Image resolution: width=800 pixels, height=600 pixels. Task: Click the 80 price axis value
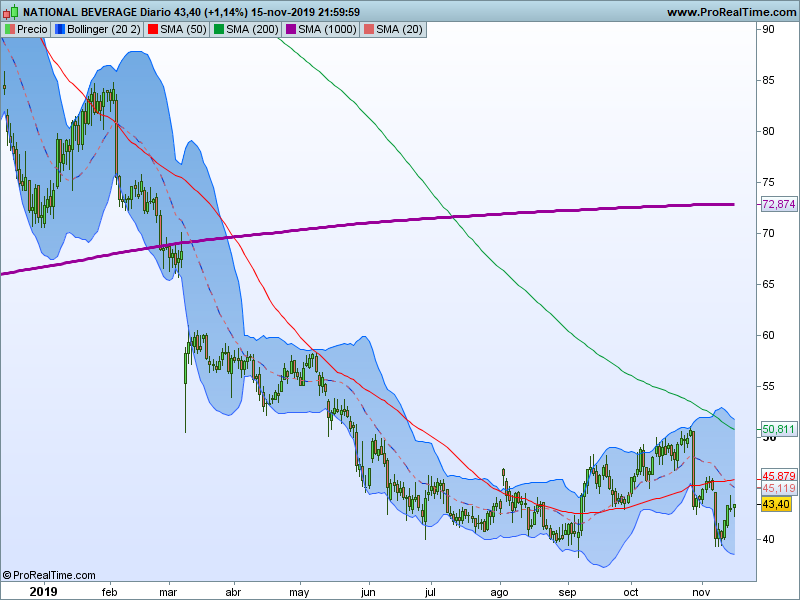tap(768, 132)
